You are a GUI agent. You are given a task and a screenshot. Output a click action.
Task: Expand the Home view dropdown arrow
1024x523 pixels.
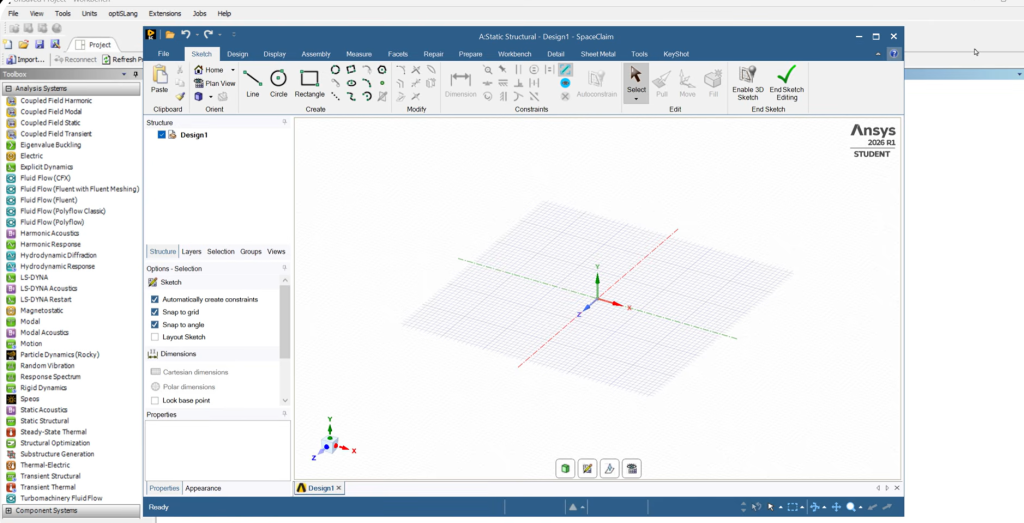coord(233,70)
